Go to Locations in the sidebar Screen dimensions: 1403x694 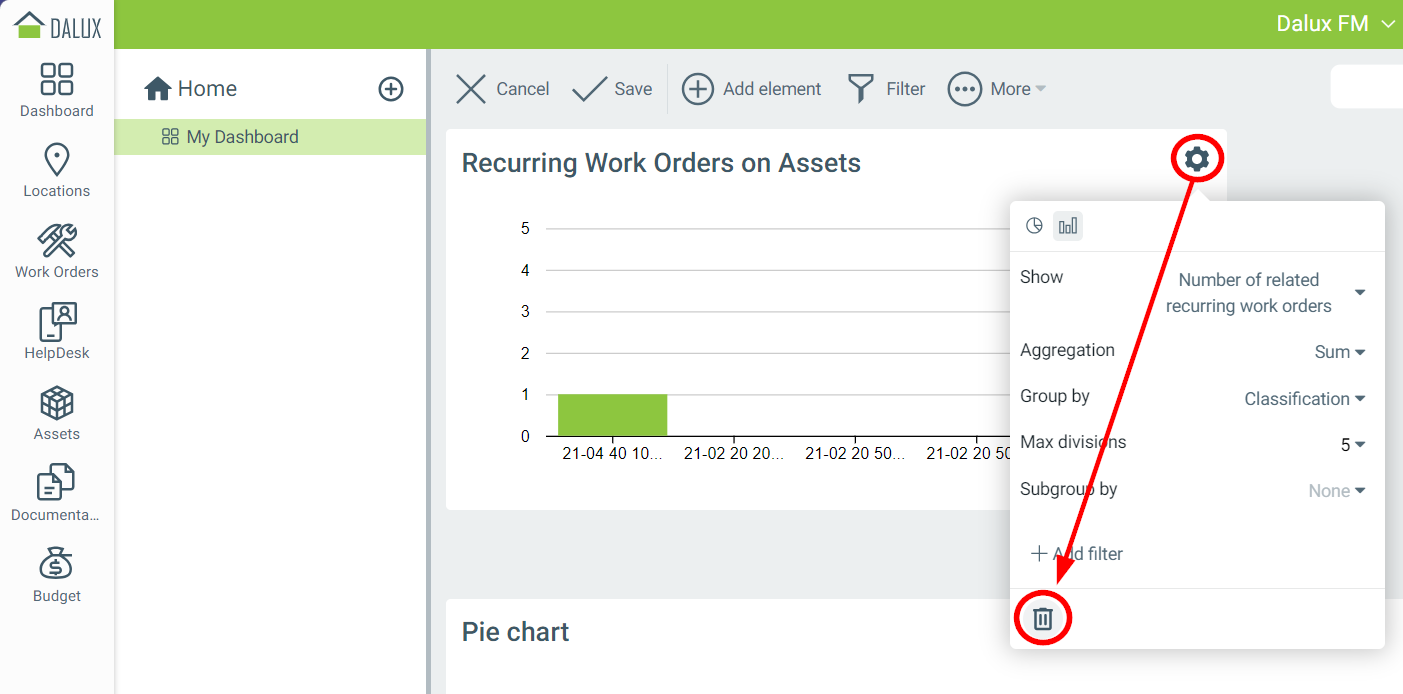click(x=57, y=170)
